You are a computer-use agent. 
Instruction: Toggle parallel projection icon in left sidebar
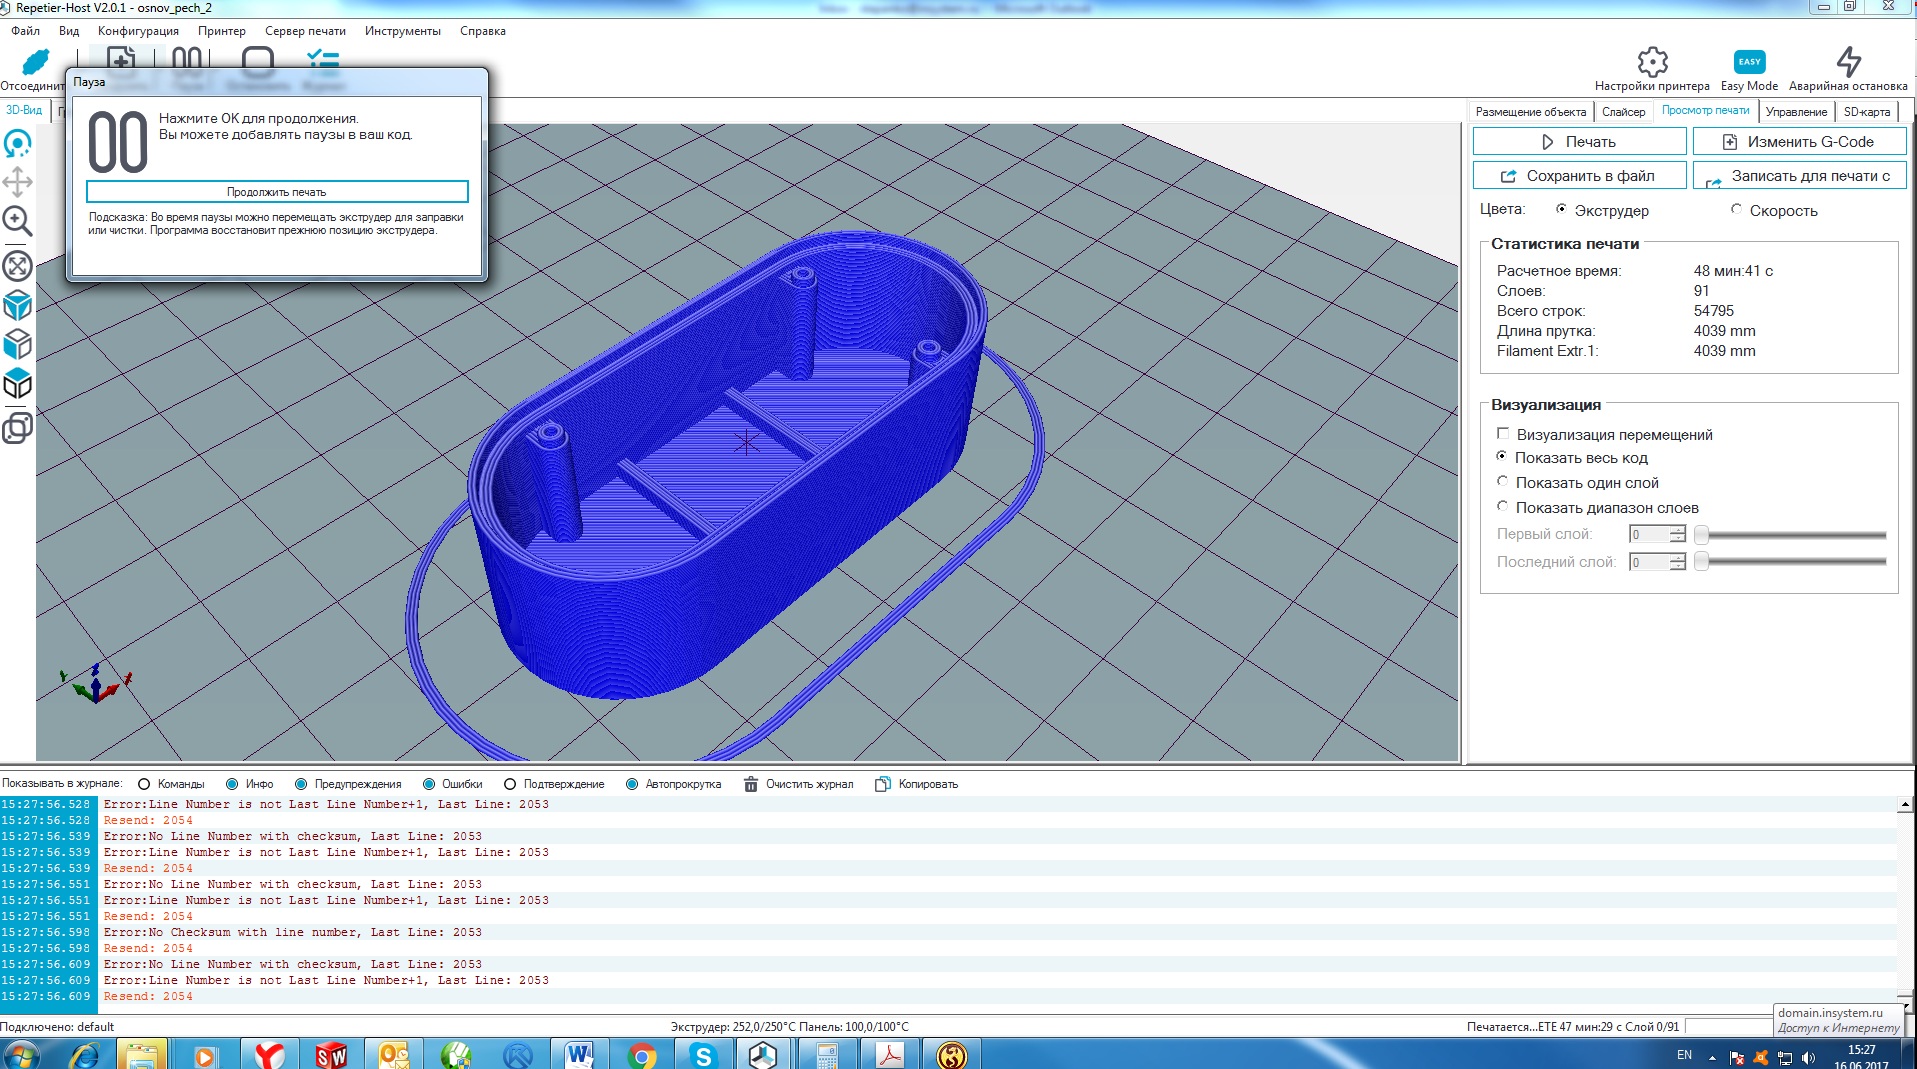coord(18,428)
